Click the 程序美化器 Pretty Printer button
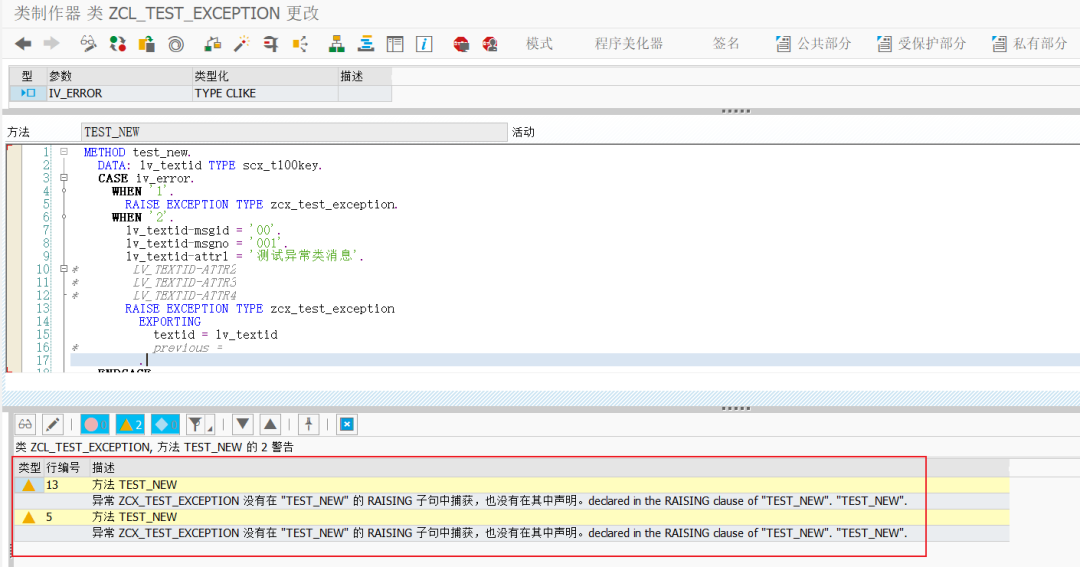 point(629,44)
